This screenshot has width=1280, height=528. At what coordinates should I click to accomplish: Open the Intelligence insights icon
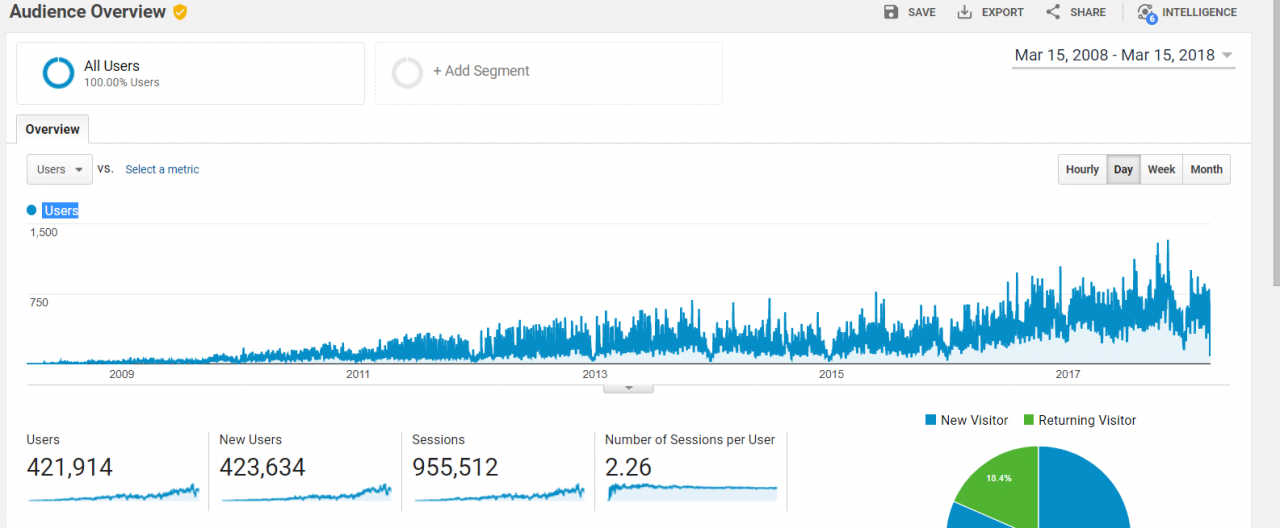(1147, 13)
